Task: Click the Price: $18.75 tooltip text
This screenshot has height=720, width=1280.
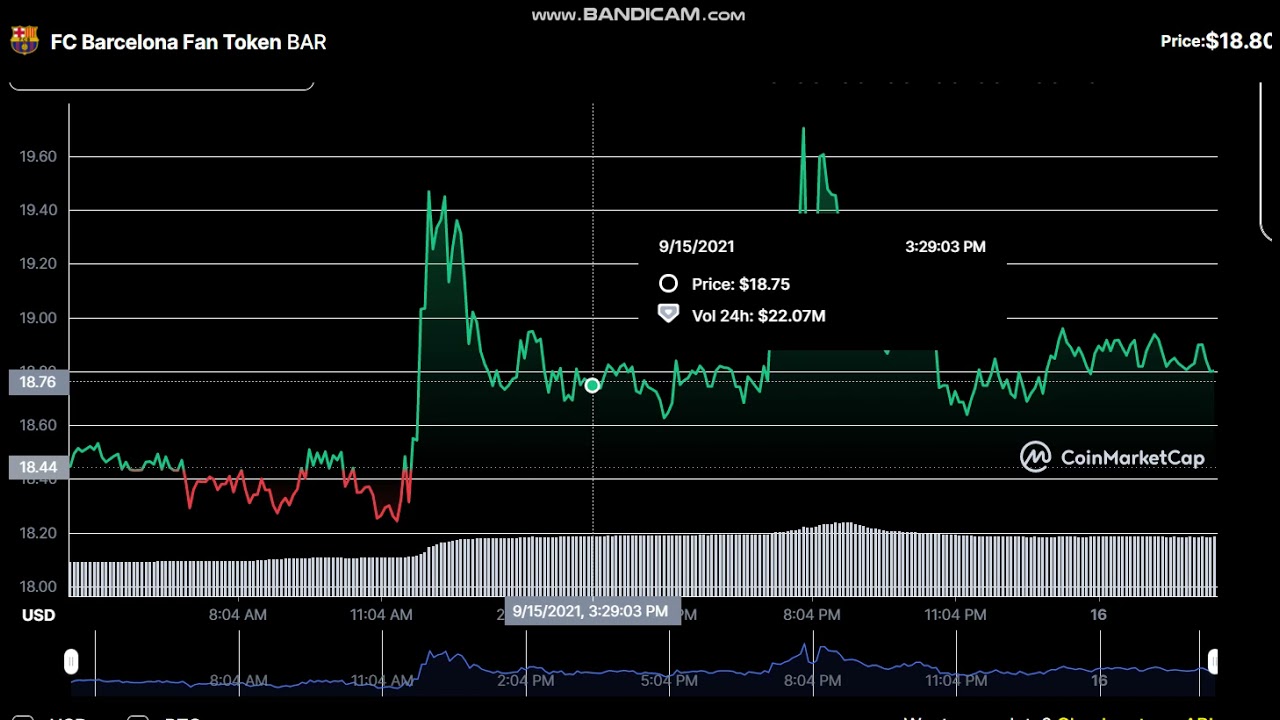Action: click(x=740, y=284)
